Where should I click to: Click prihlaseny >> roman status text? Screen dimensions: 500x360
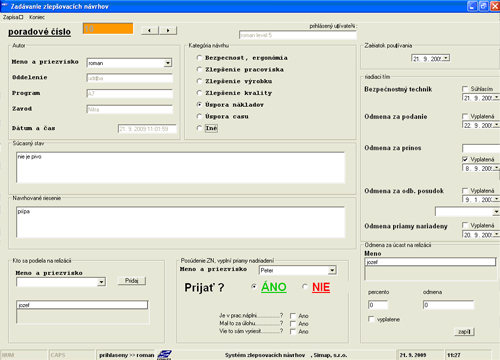tap(127, 355)
